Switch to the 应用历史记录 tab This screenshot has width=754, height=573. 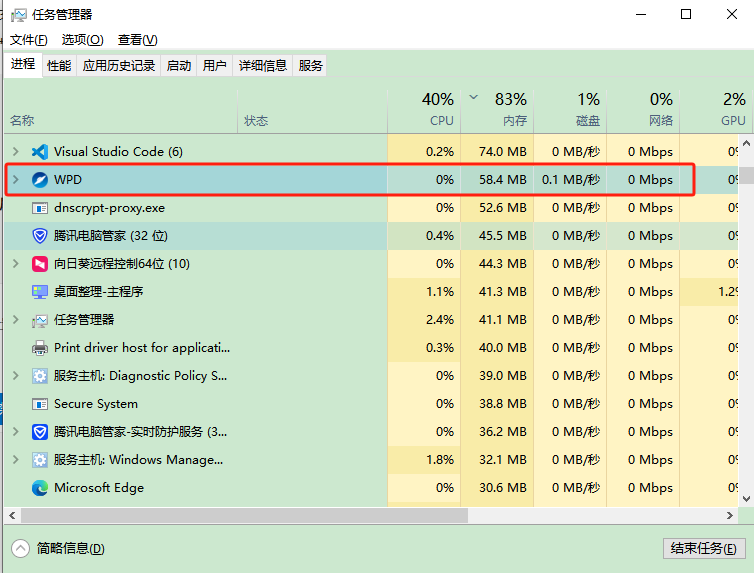pos(119,65)
